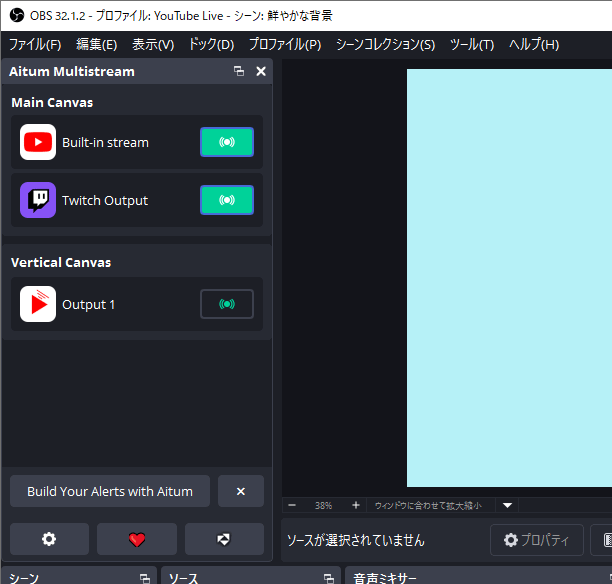Image resolution: width=612 pixels, height=584 pixels.
Task: Click ウィンドウに合わせて拡大縮小 scaling label
Action: click(428, 506)
